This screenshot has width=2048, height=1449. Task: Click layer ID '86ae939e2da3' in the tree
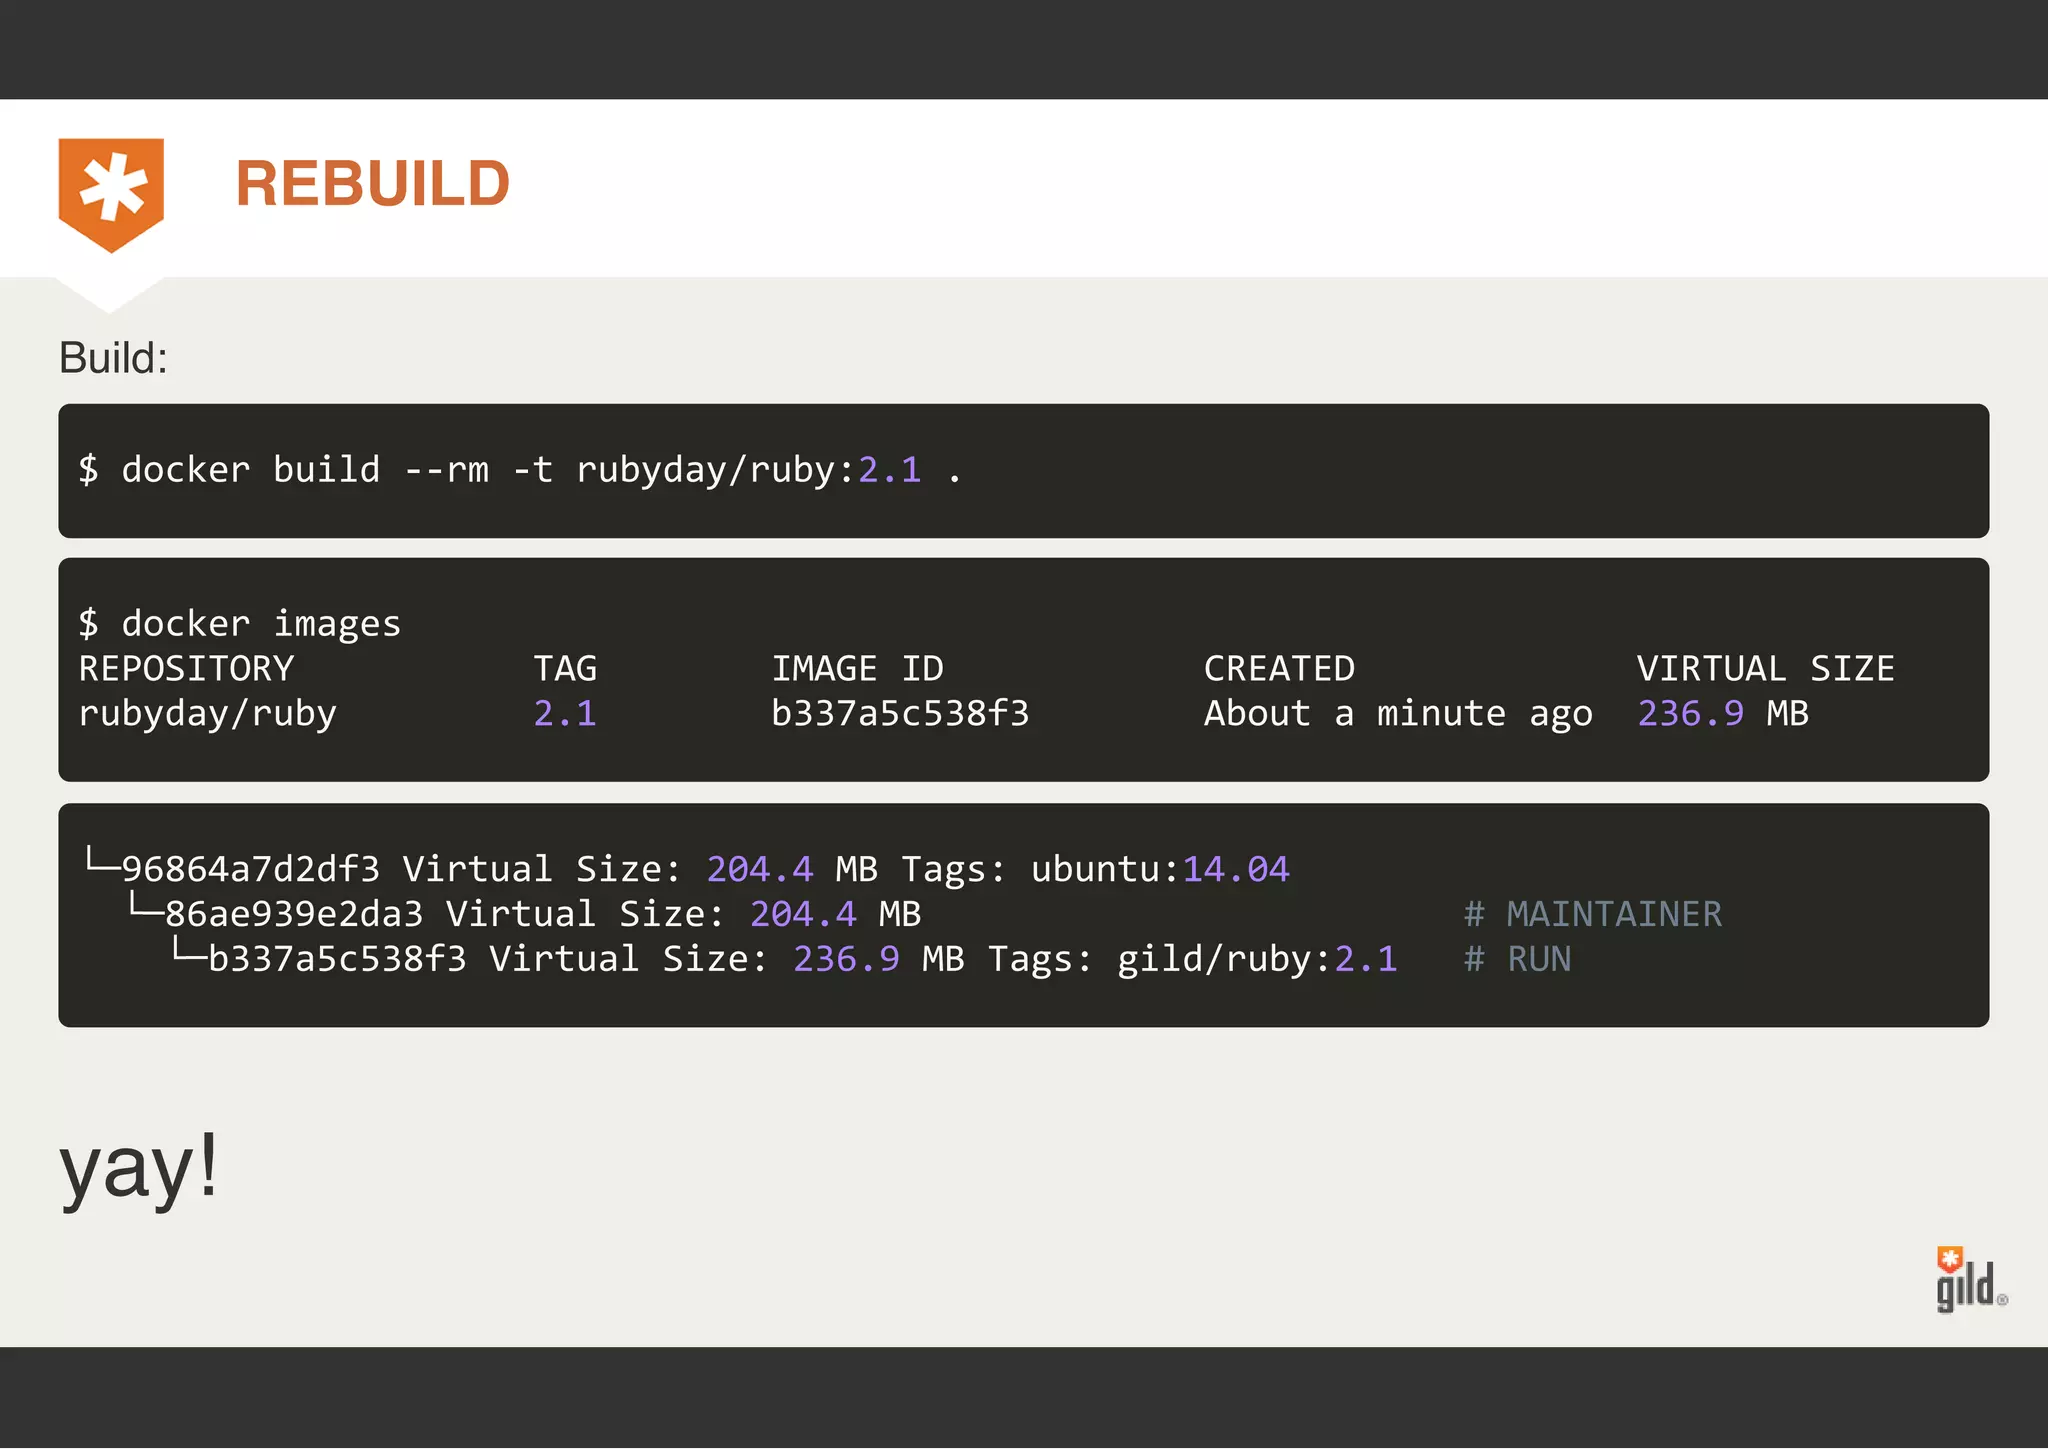294,914
